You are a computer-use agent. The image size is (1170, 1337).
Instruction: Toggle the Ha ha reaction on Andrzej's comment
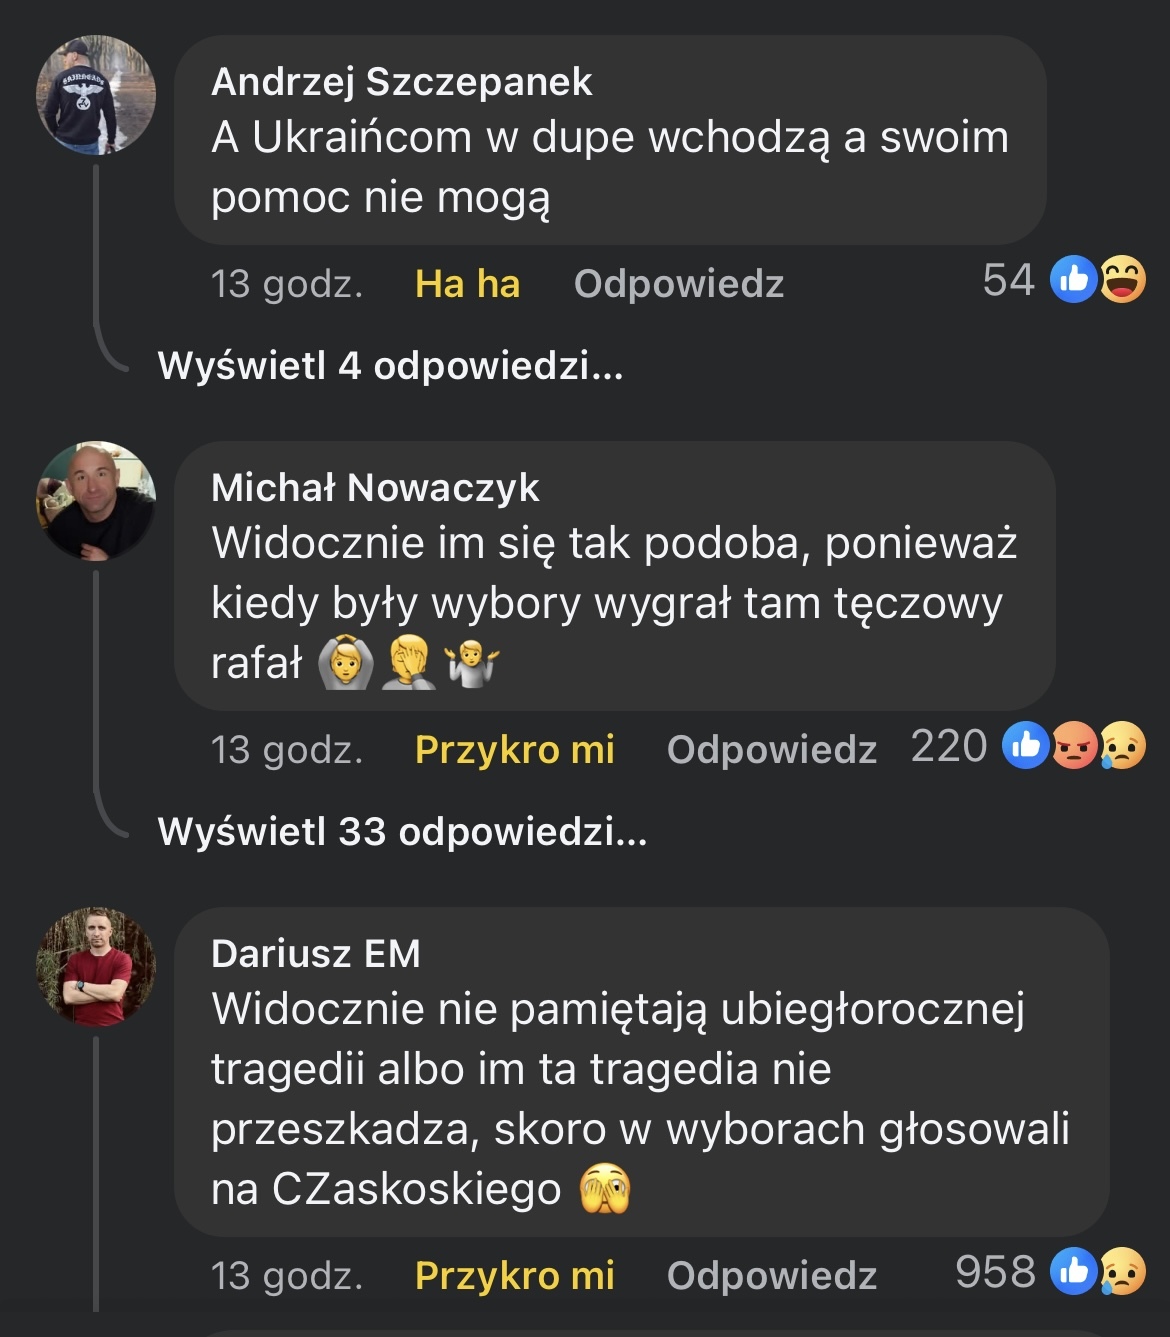[467, 284]
